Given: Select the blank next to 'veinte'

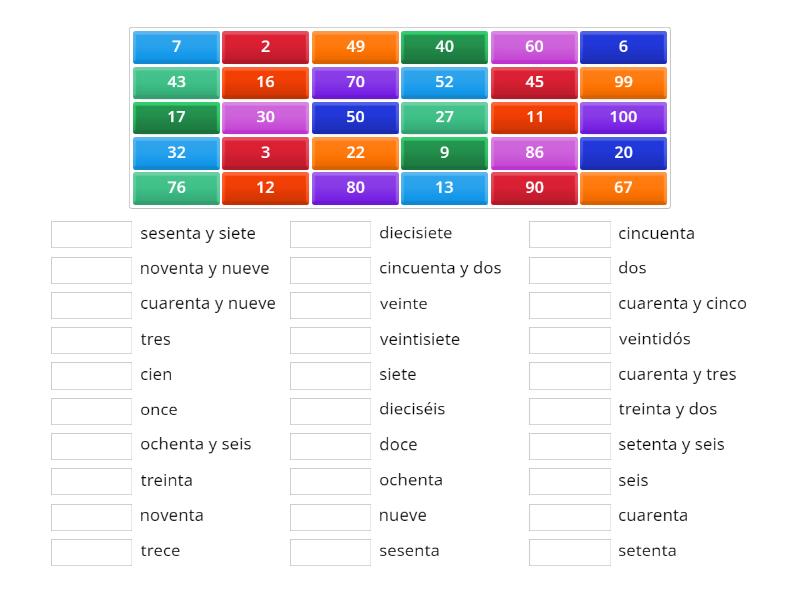Looking at the screenshot, I should (x=331, y=304).
